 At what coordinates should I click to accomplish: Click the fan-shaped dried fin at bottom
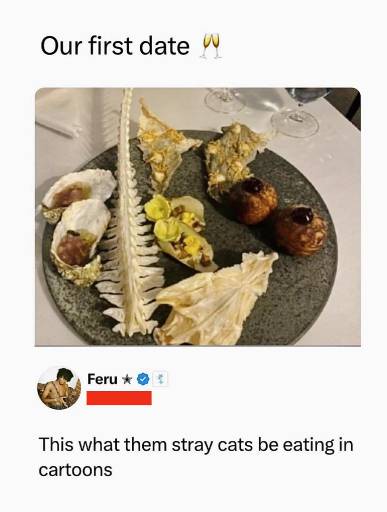coord(216,299)
